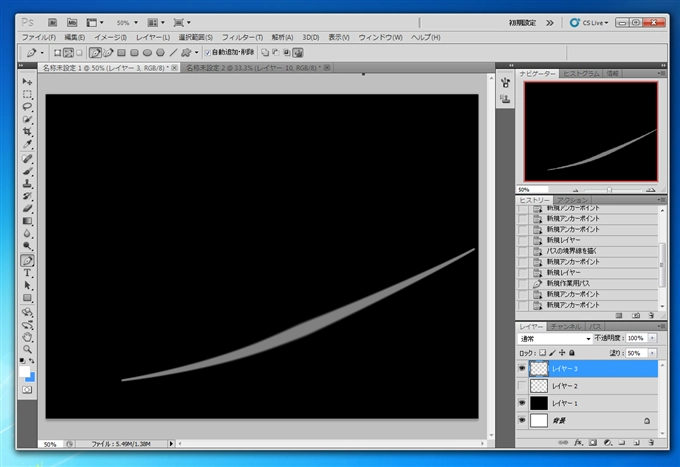Select the Path Selection tool
This screenshot has width=680, height=467.
(x=27, y=285)
